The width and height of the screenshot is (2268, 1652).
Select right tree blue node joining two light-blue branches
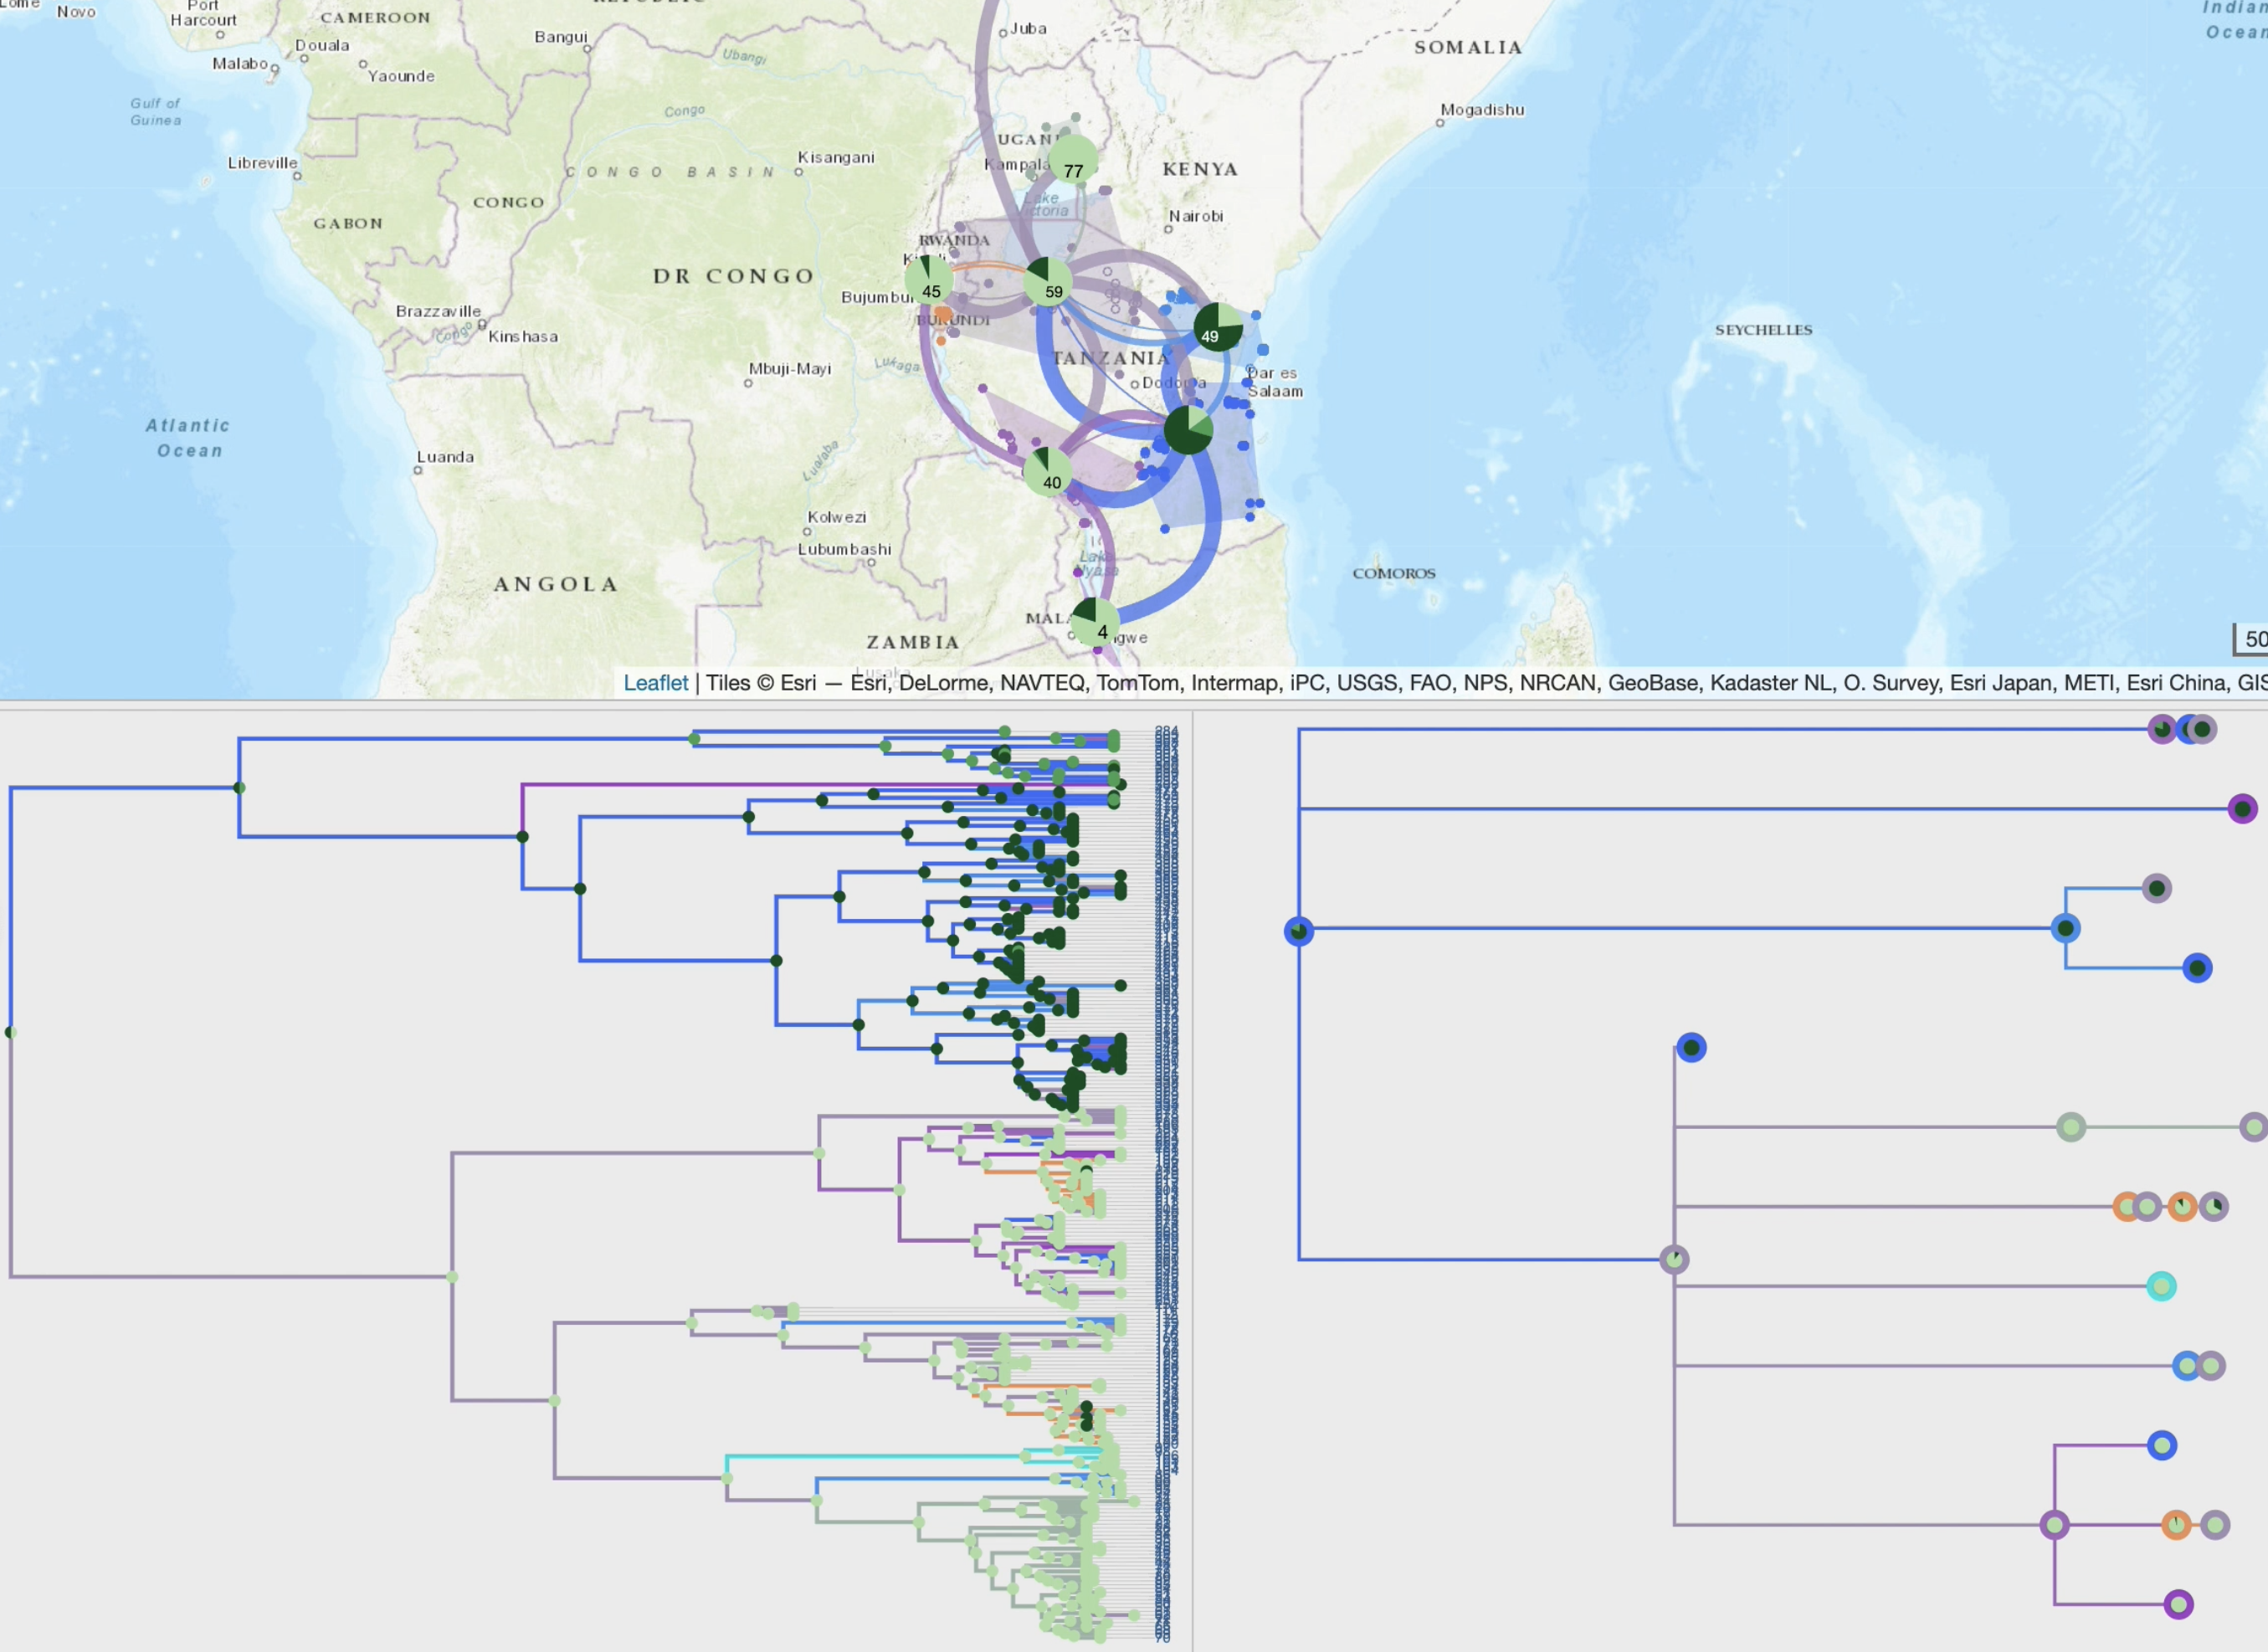[x=2066, y=928]
